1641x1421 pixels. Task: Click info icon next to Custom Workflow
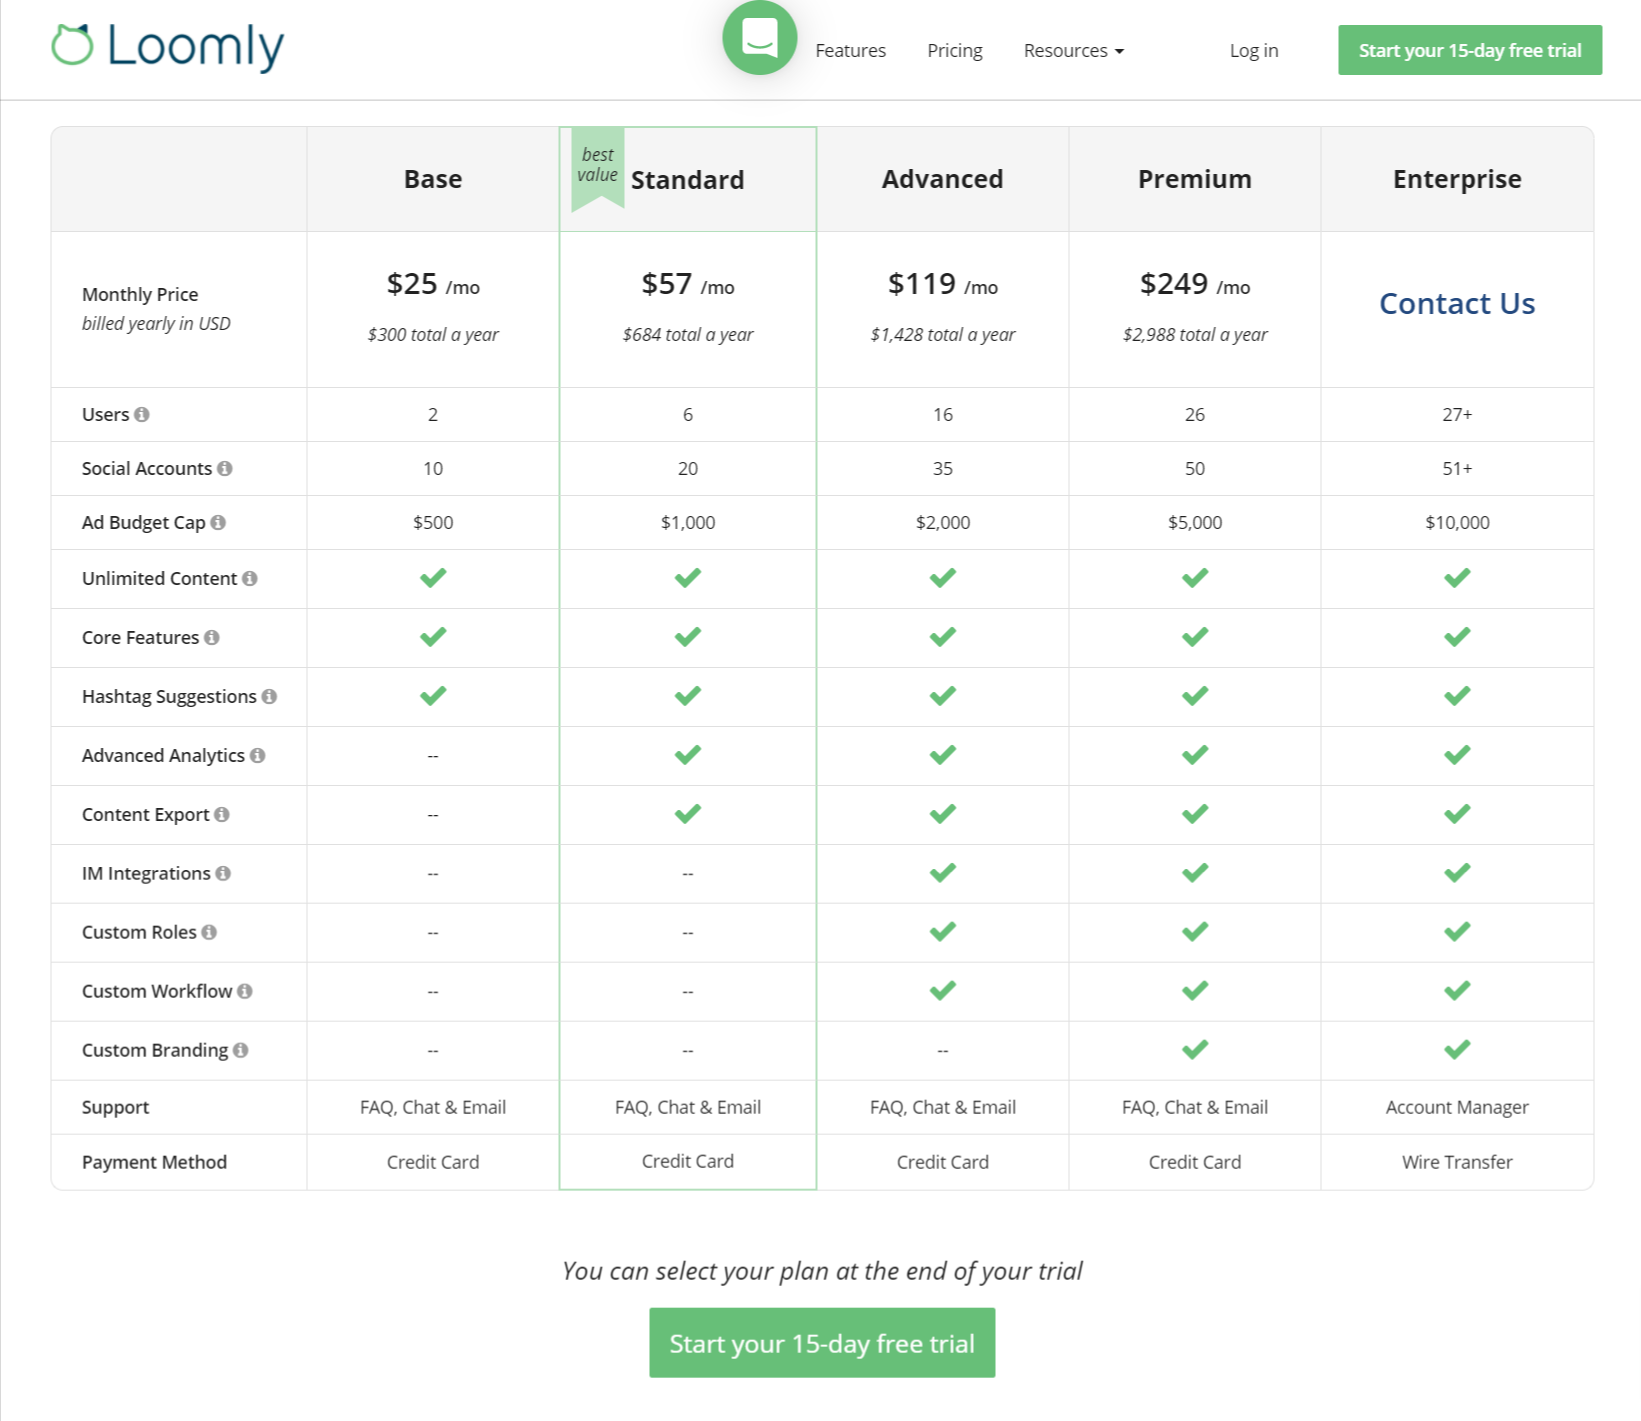245,991
